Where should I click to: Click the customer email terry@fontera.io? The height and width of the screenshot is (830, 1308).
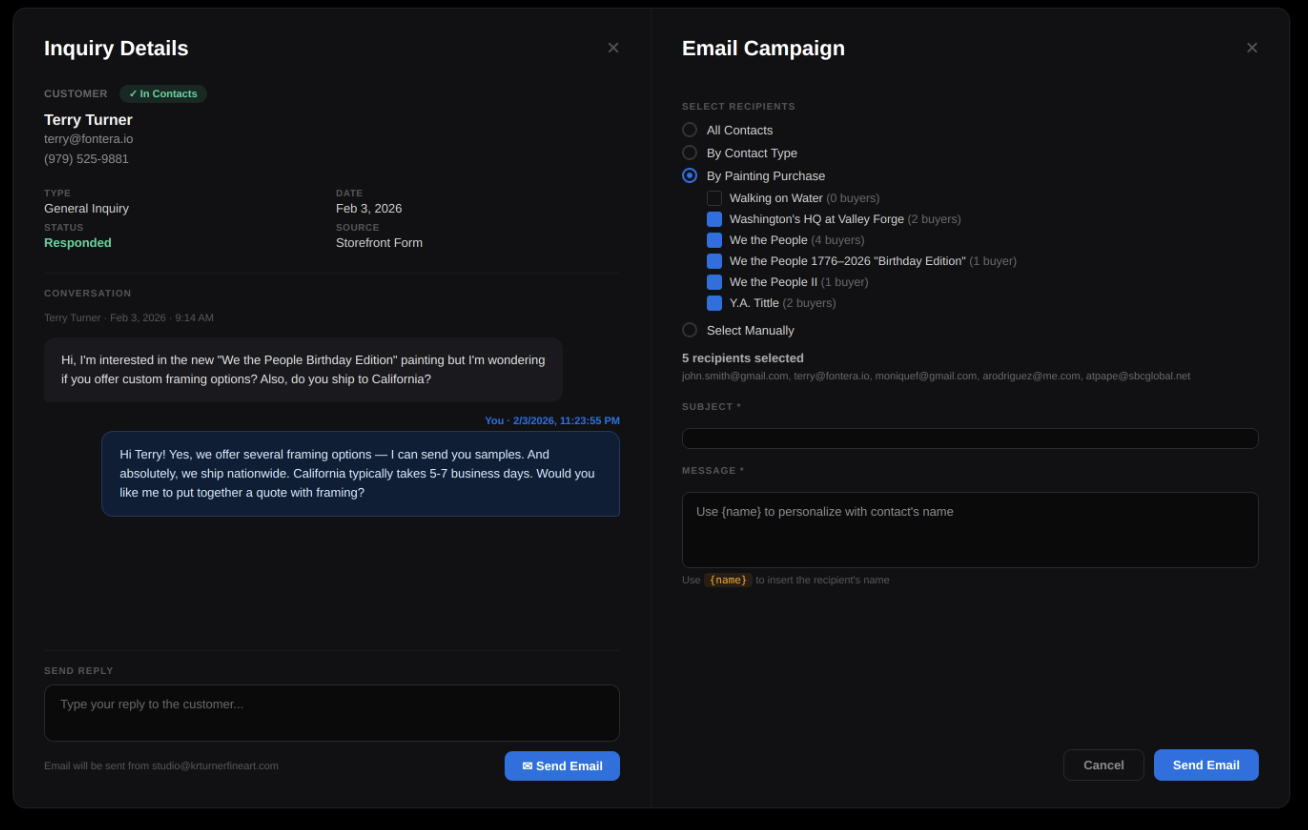click(88, 139)
